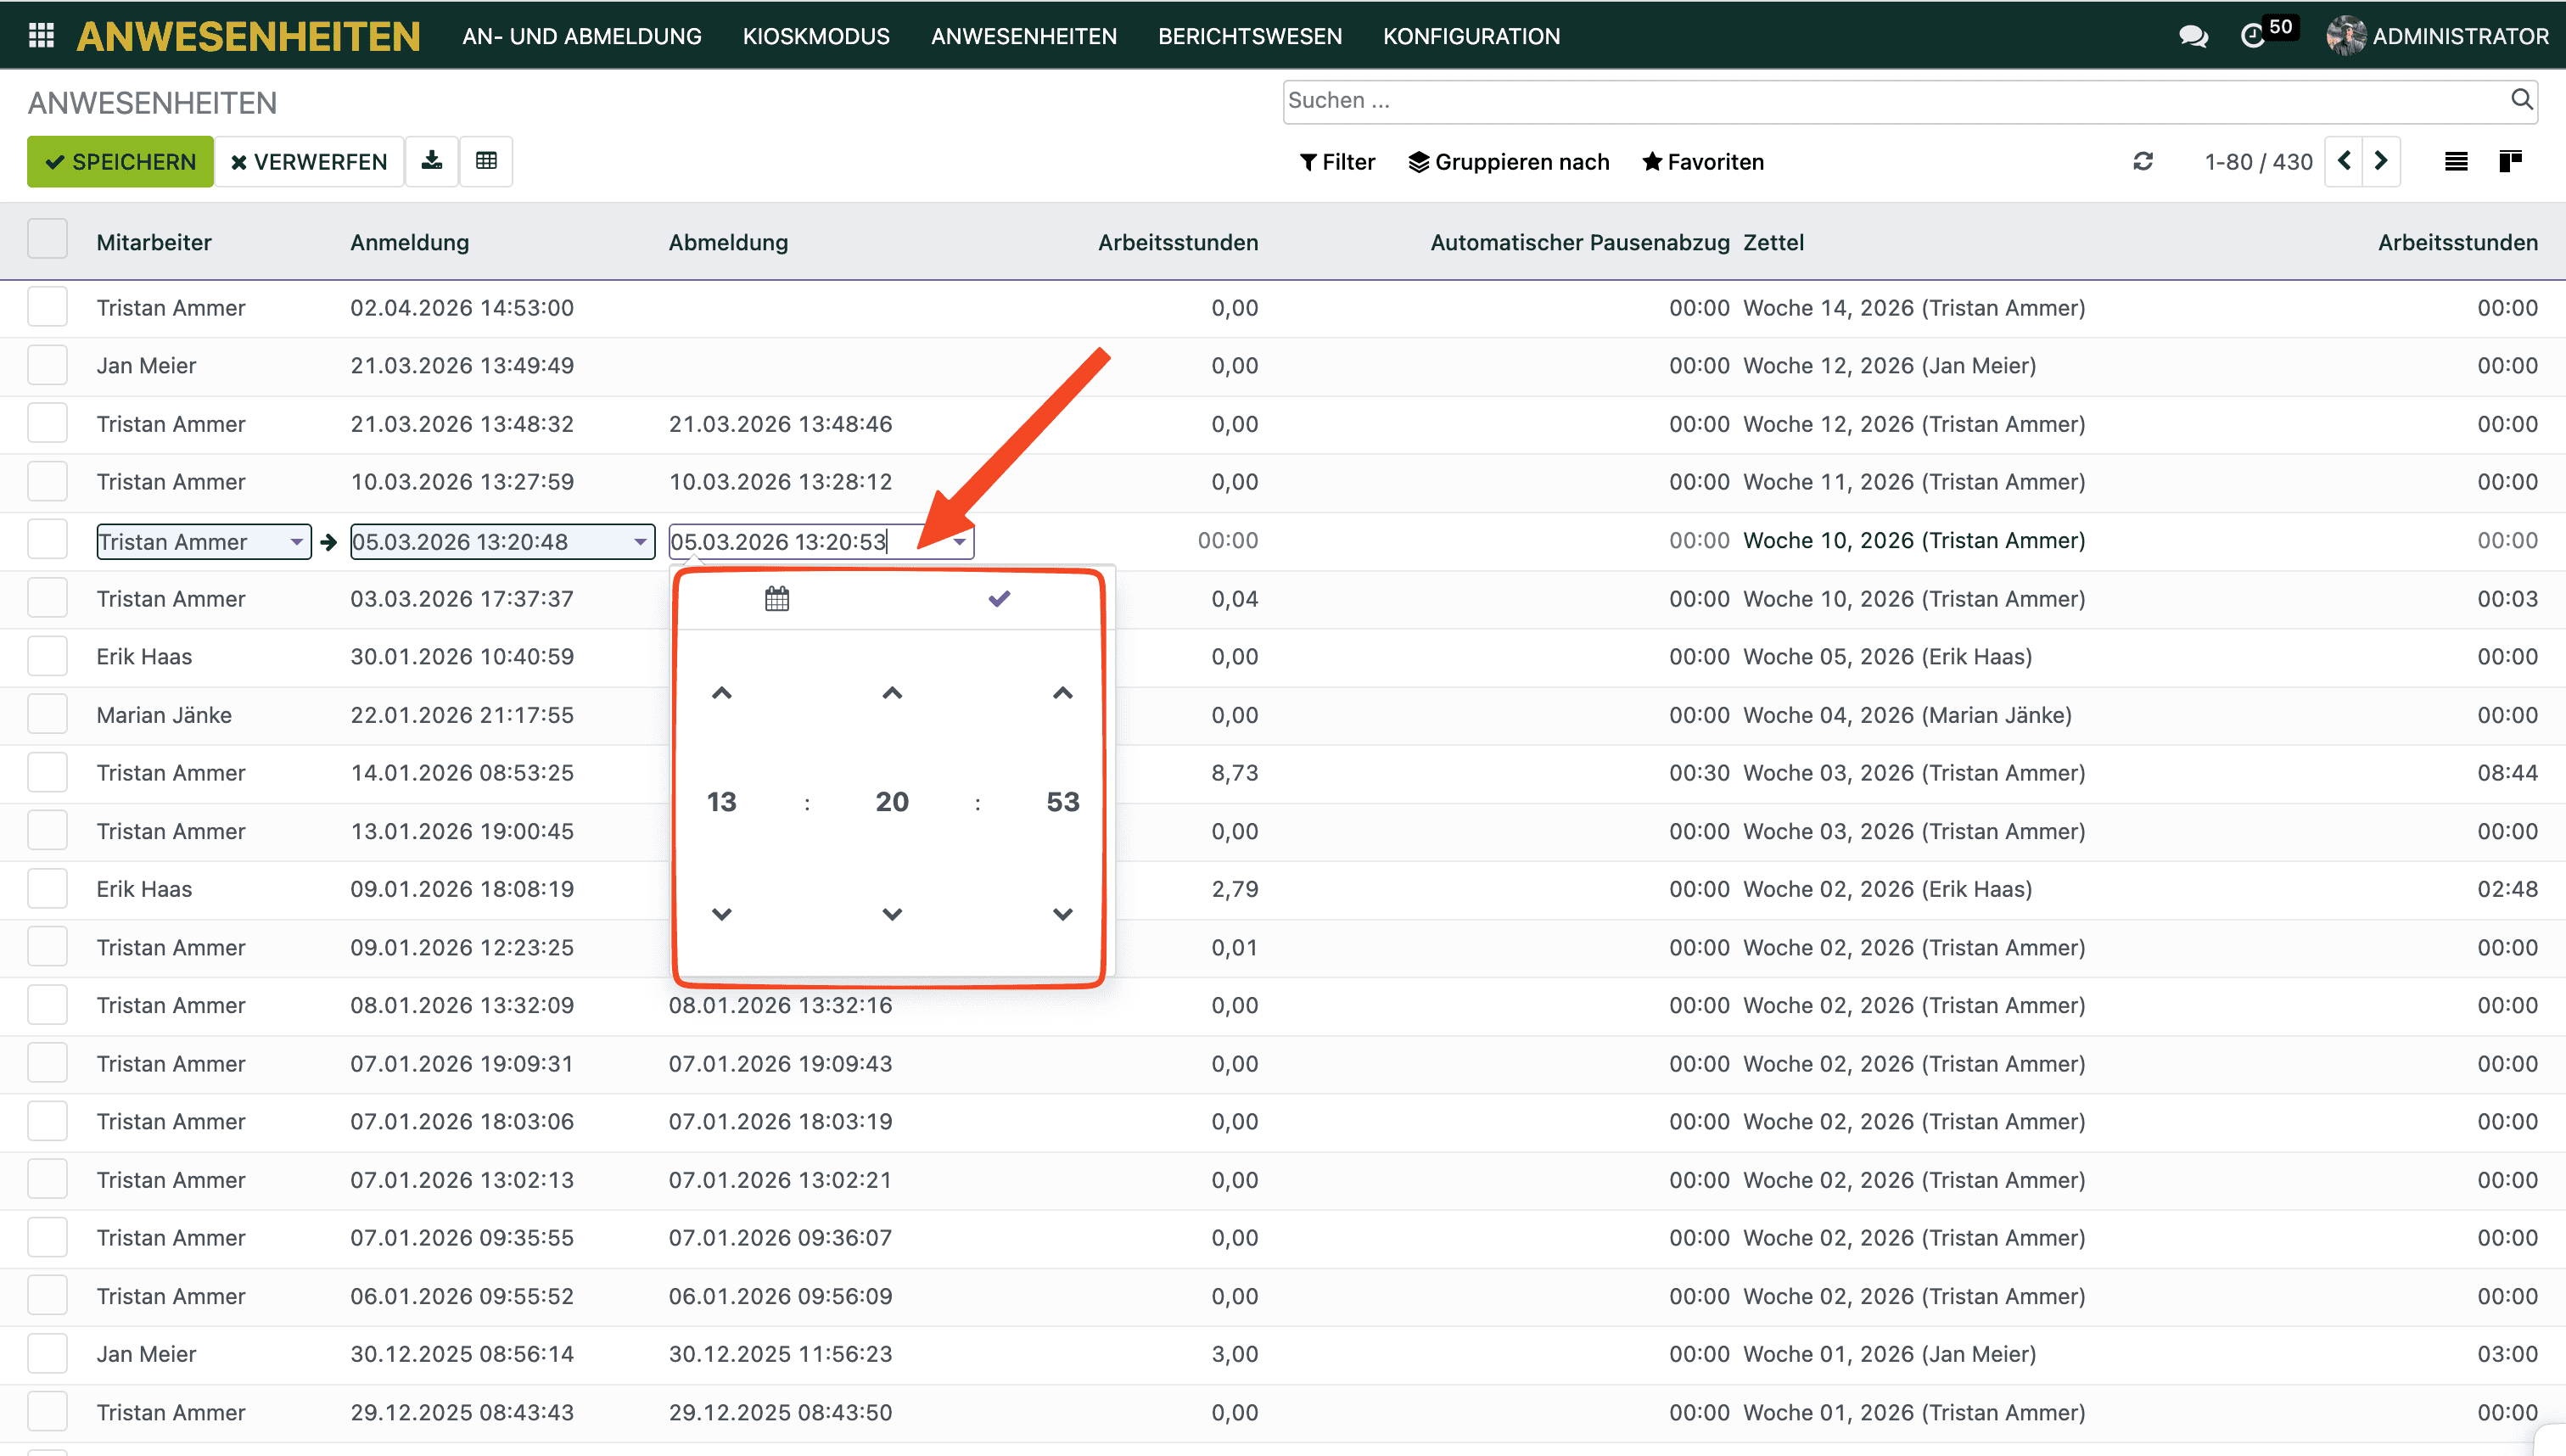Open the Berichtswesen menu
This screenshot has height=1456, width=2566.
[x=1249, y=36]
